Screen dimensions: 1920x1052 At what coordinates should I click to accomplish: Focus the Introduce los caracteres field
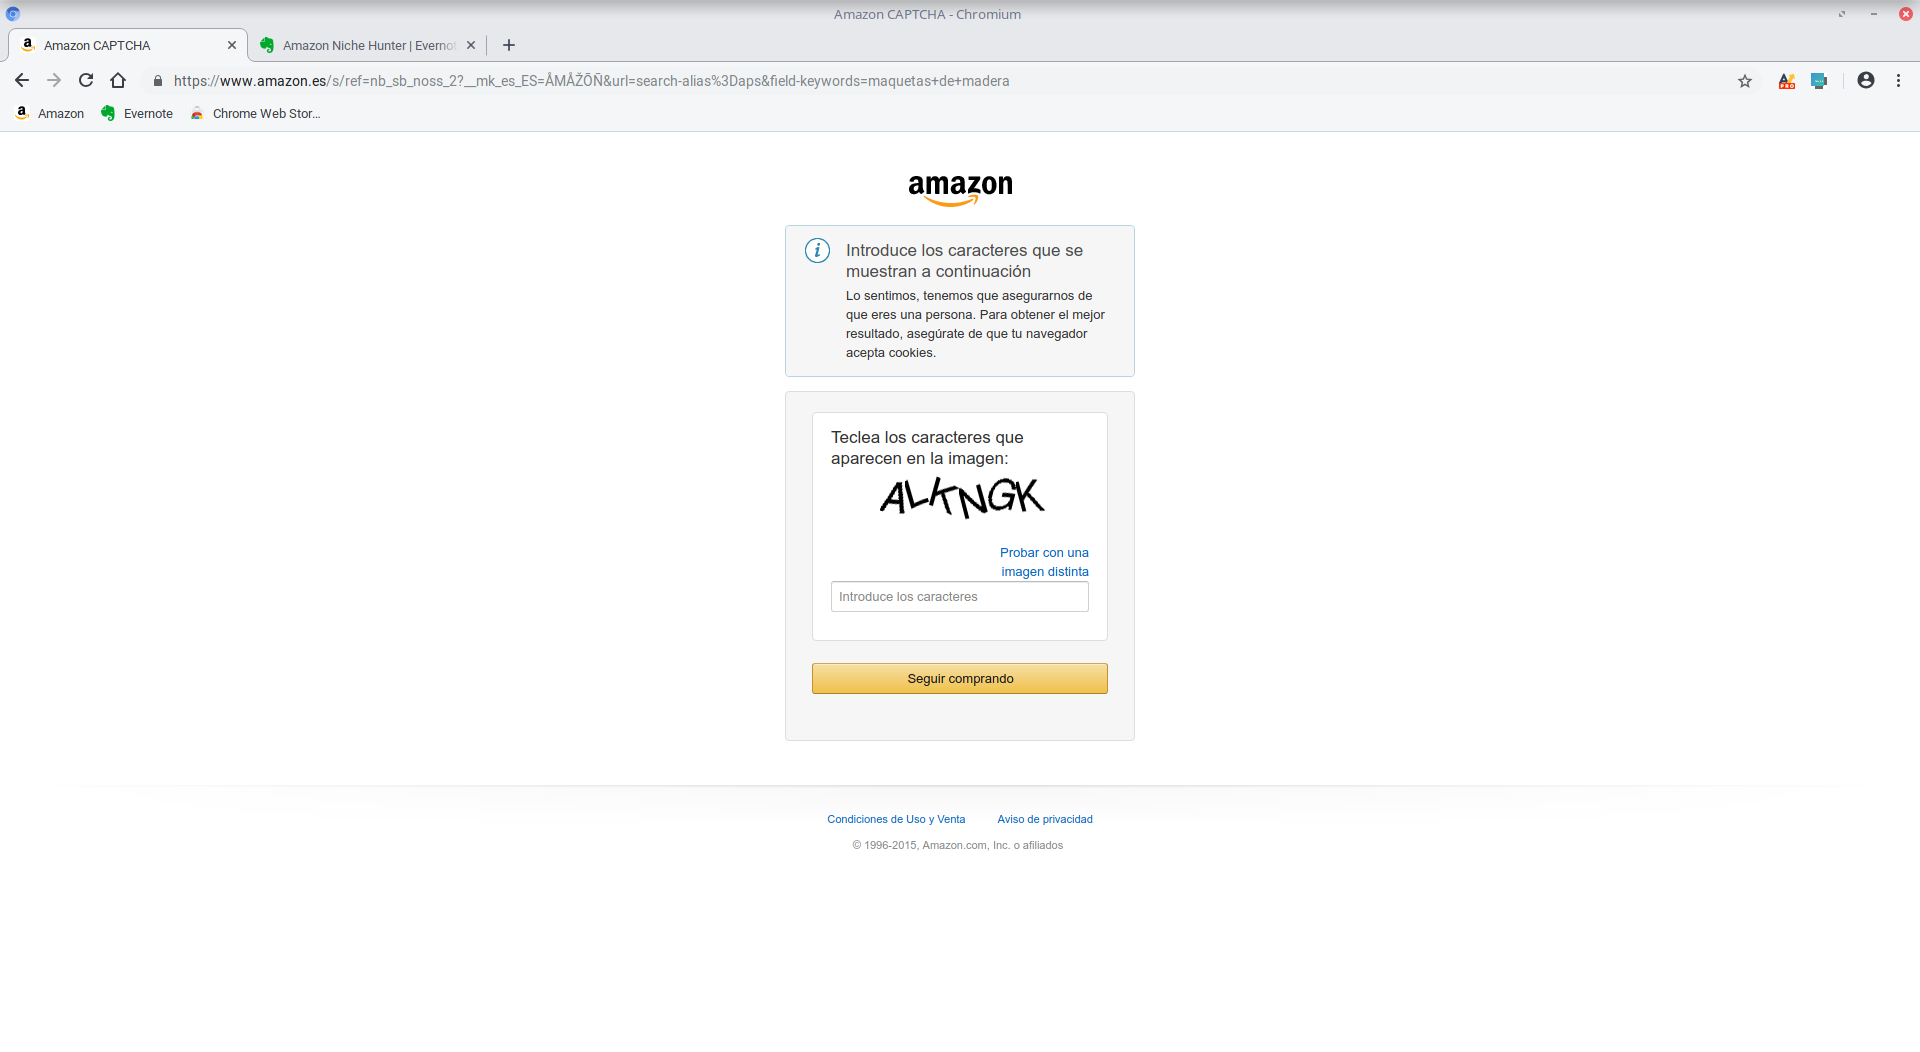point(960,597)
